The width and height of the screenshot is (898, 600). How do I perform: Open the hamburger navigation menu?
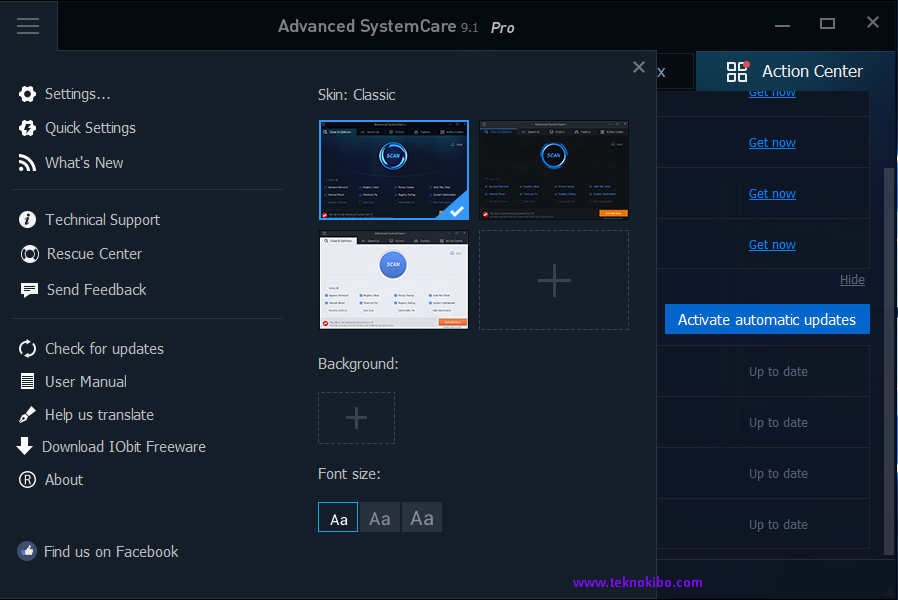[28, 26]
